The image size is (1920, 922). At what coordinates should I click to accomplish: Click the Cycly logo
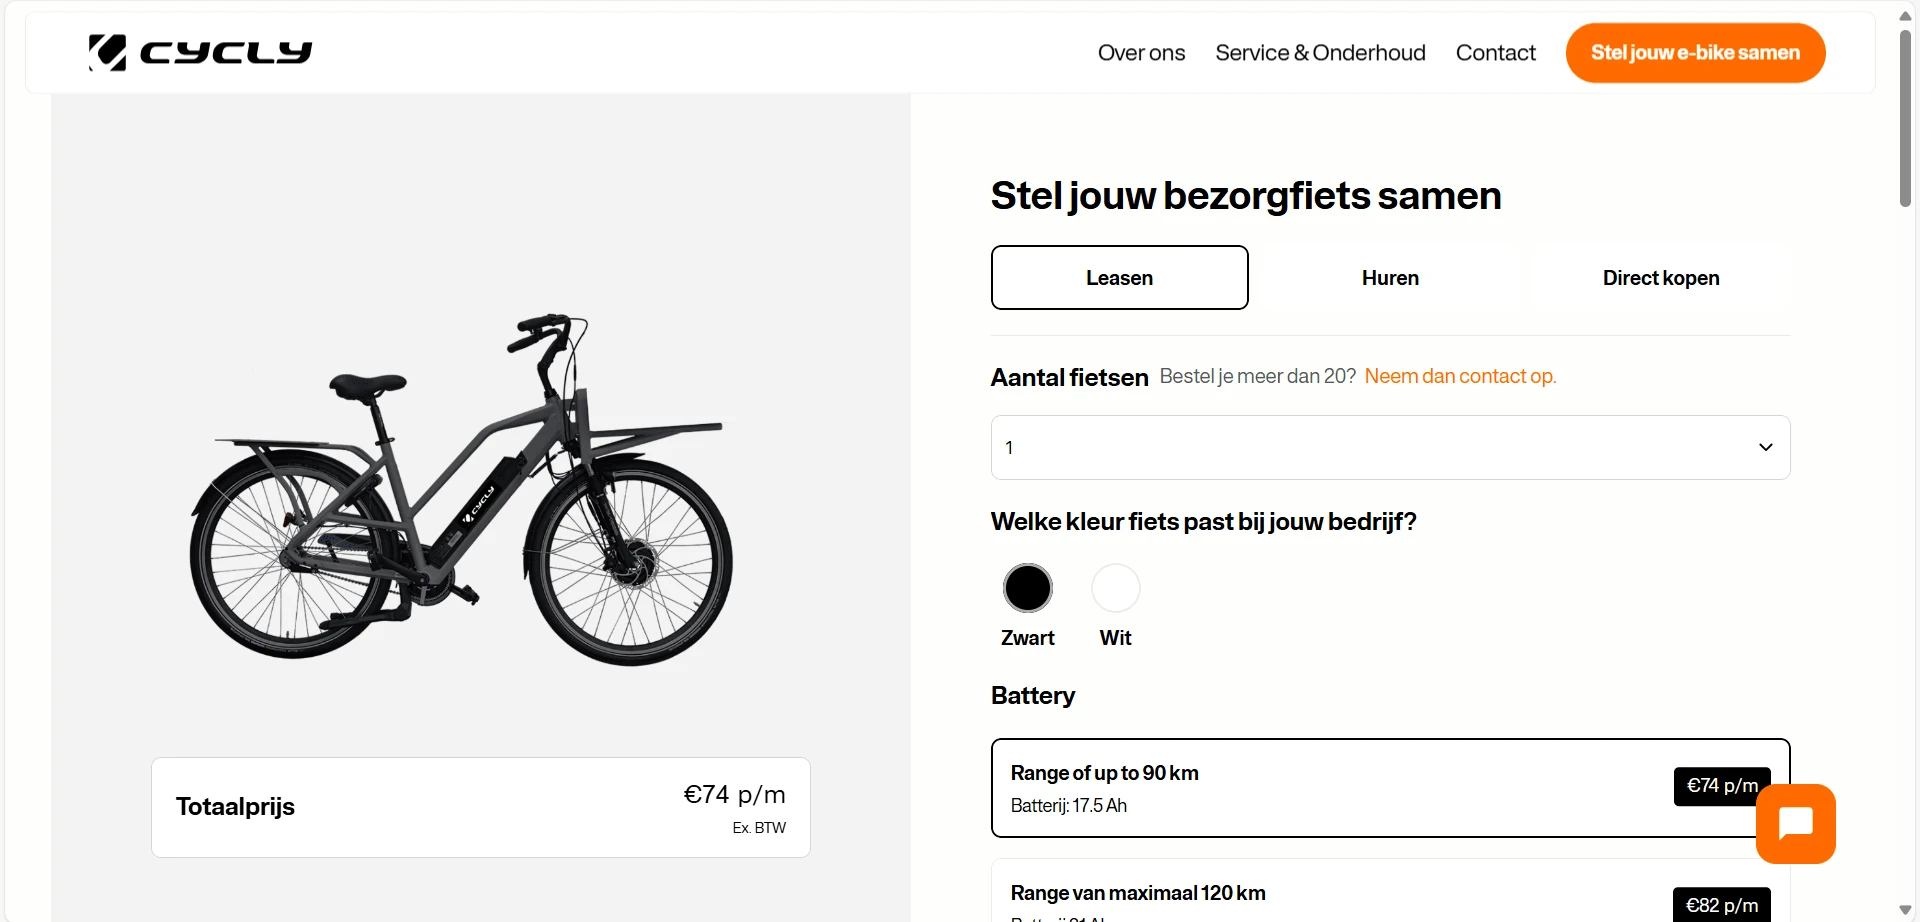point(200,52)
